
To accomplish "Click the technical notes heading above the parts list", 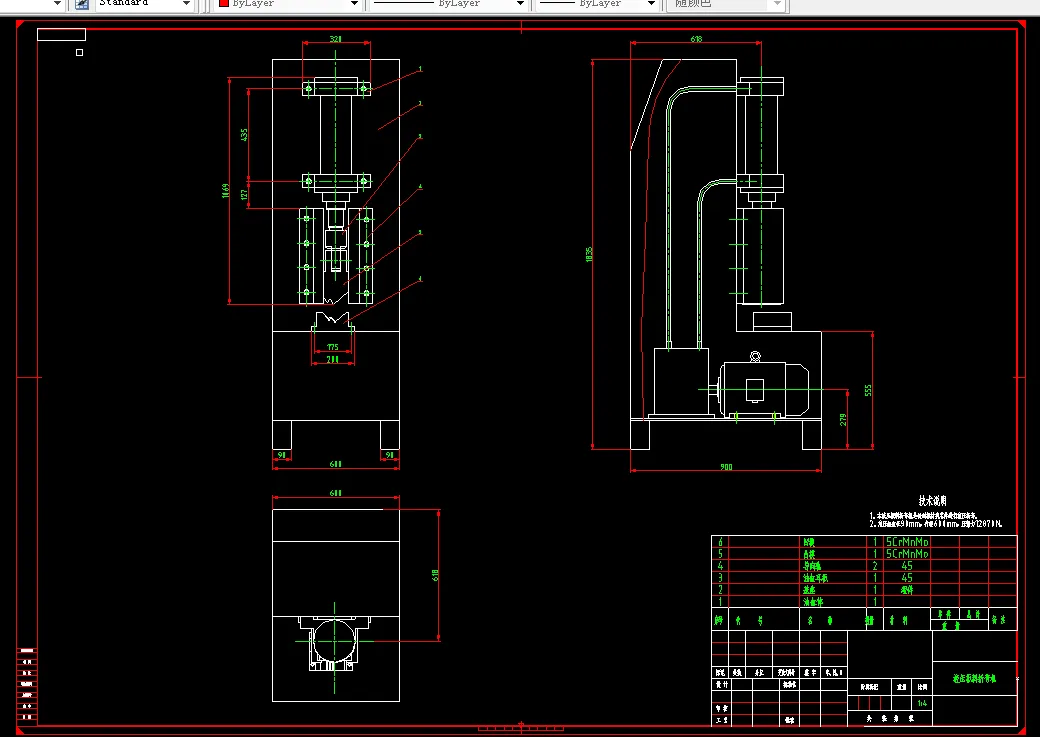I will [933, 501].
